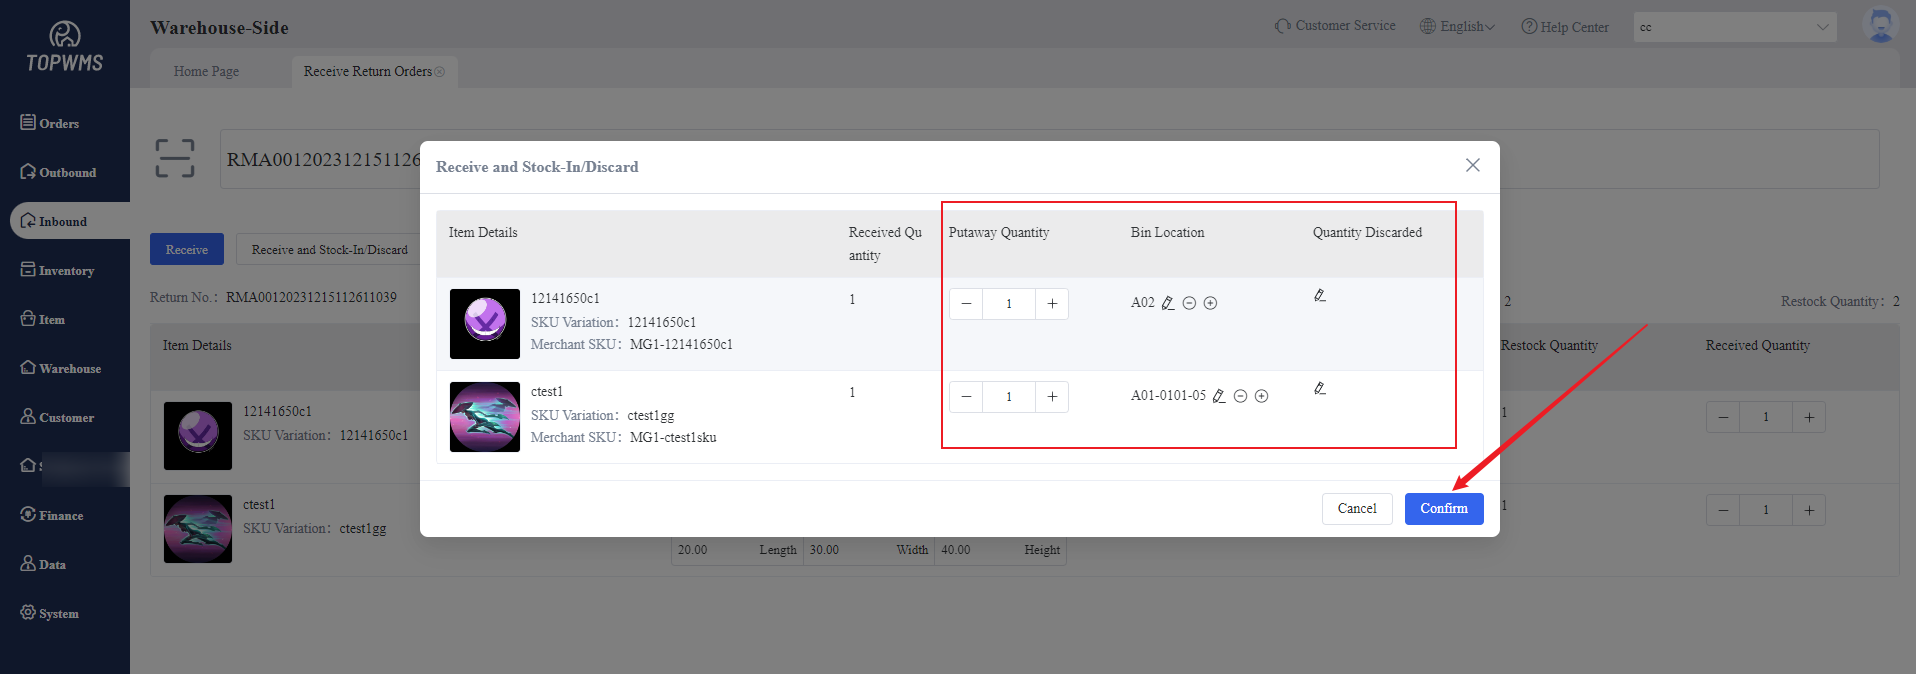
Task: Open the English language dropdown
Action: [x=1458, y=27]
